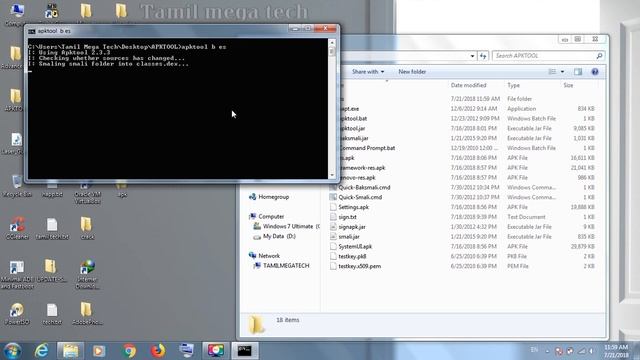Click the volume icon in system tray

tap(591, 351)
